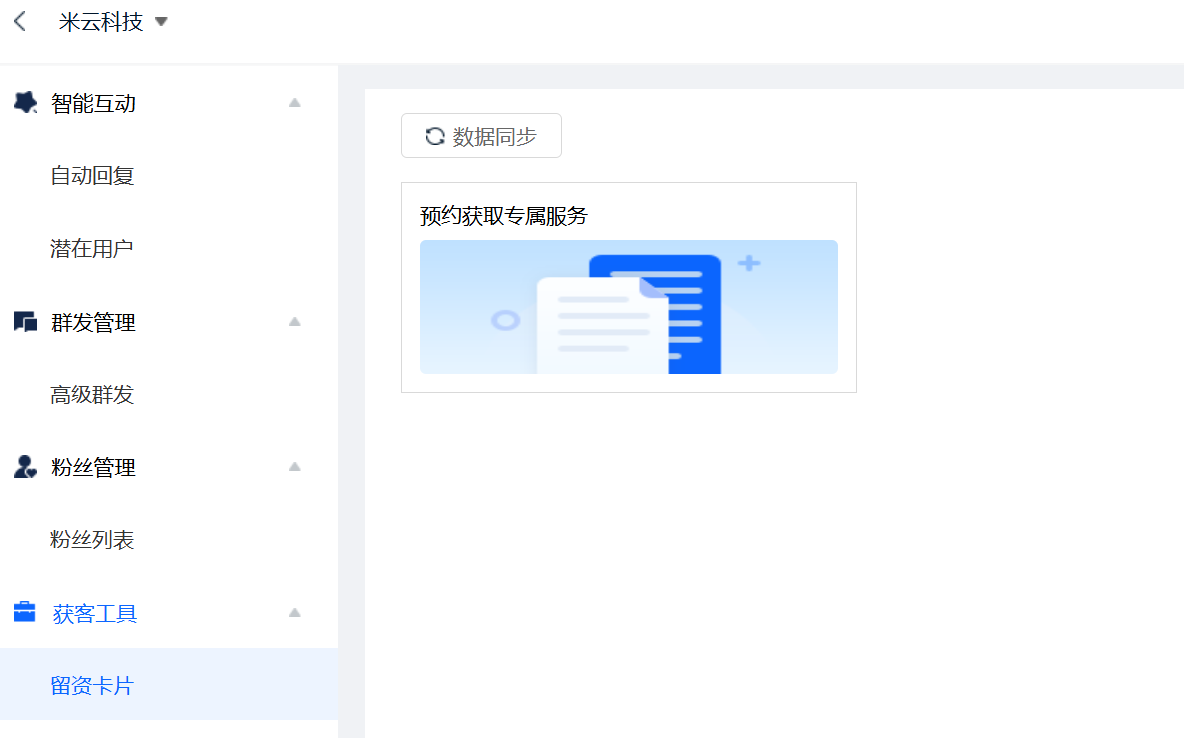This screenshot has height=738, width=1184.
Task: Click the 预约获取专属服务 card title
Action: (504, 216)
